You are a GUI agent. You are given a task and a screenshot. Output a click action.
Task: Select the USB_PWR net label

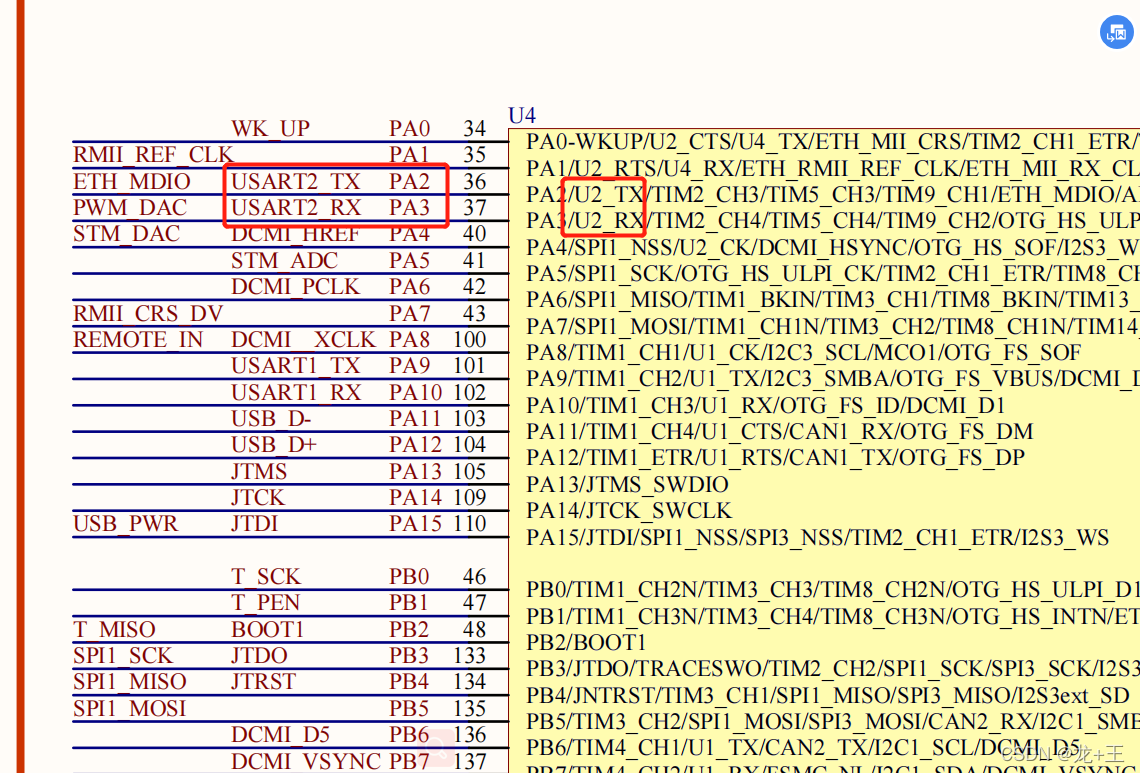(x=126, y=524)
